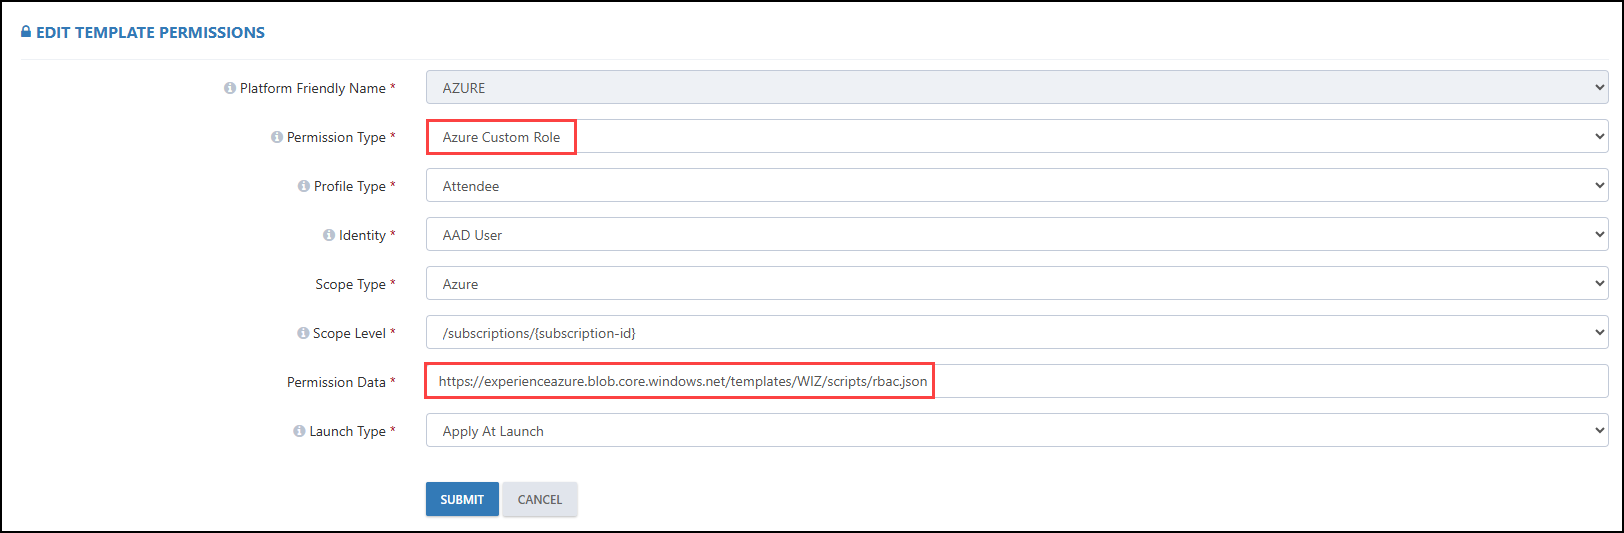Click info icon beside Launch Type
Image resolution: width=1624 pixels, height=533 pixels.
[x=299, y=431]
